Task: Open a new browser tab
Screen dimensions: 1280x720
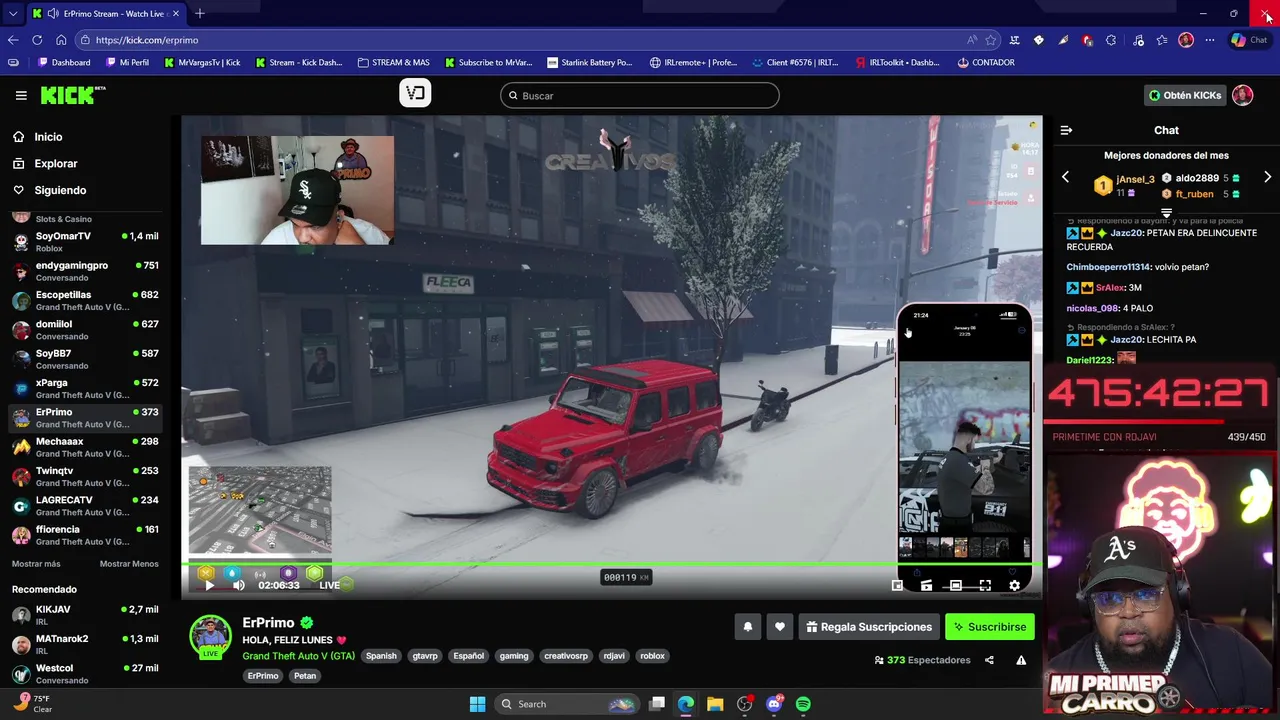Action: 199,14
